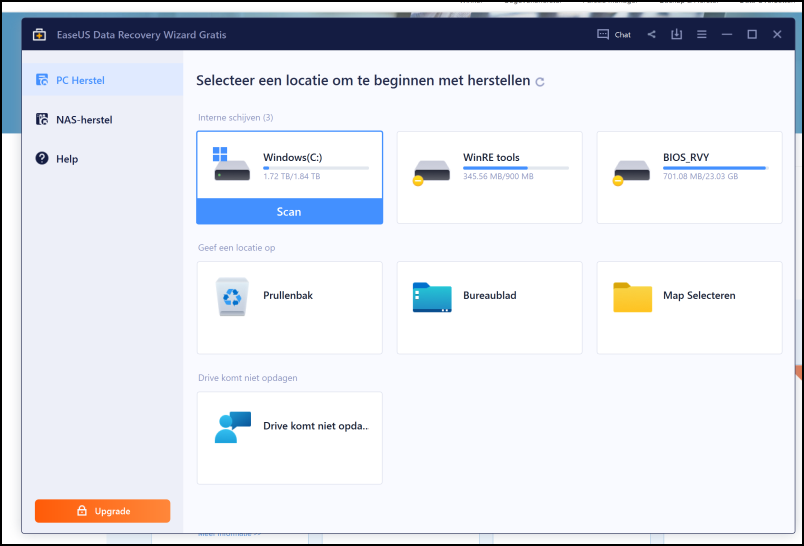Click the Upgrade button

coord(103,511)
